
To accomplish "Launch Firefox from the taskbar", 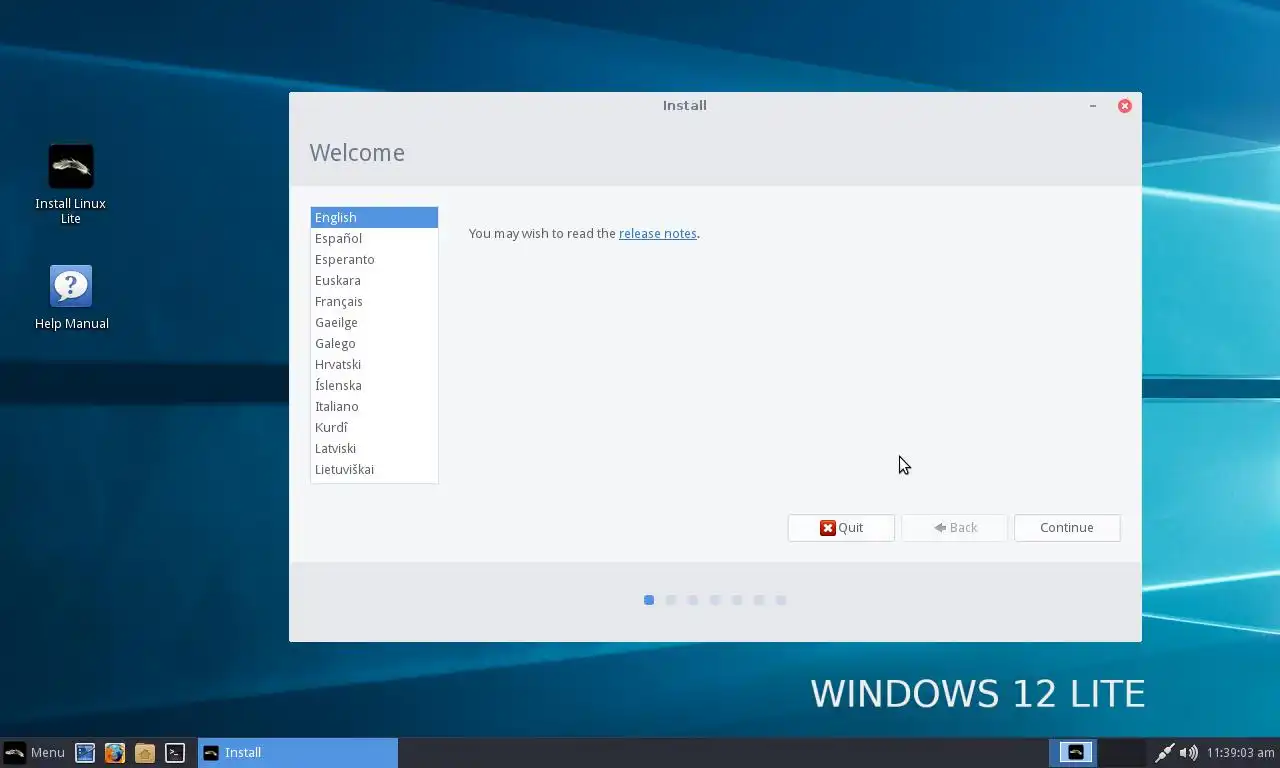I will (x=115, y=753).
